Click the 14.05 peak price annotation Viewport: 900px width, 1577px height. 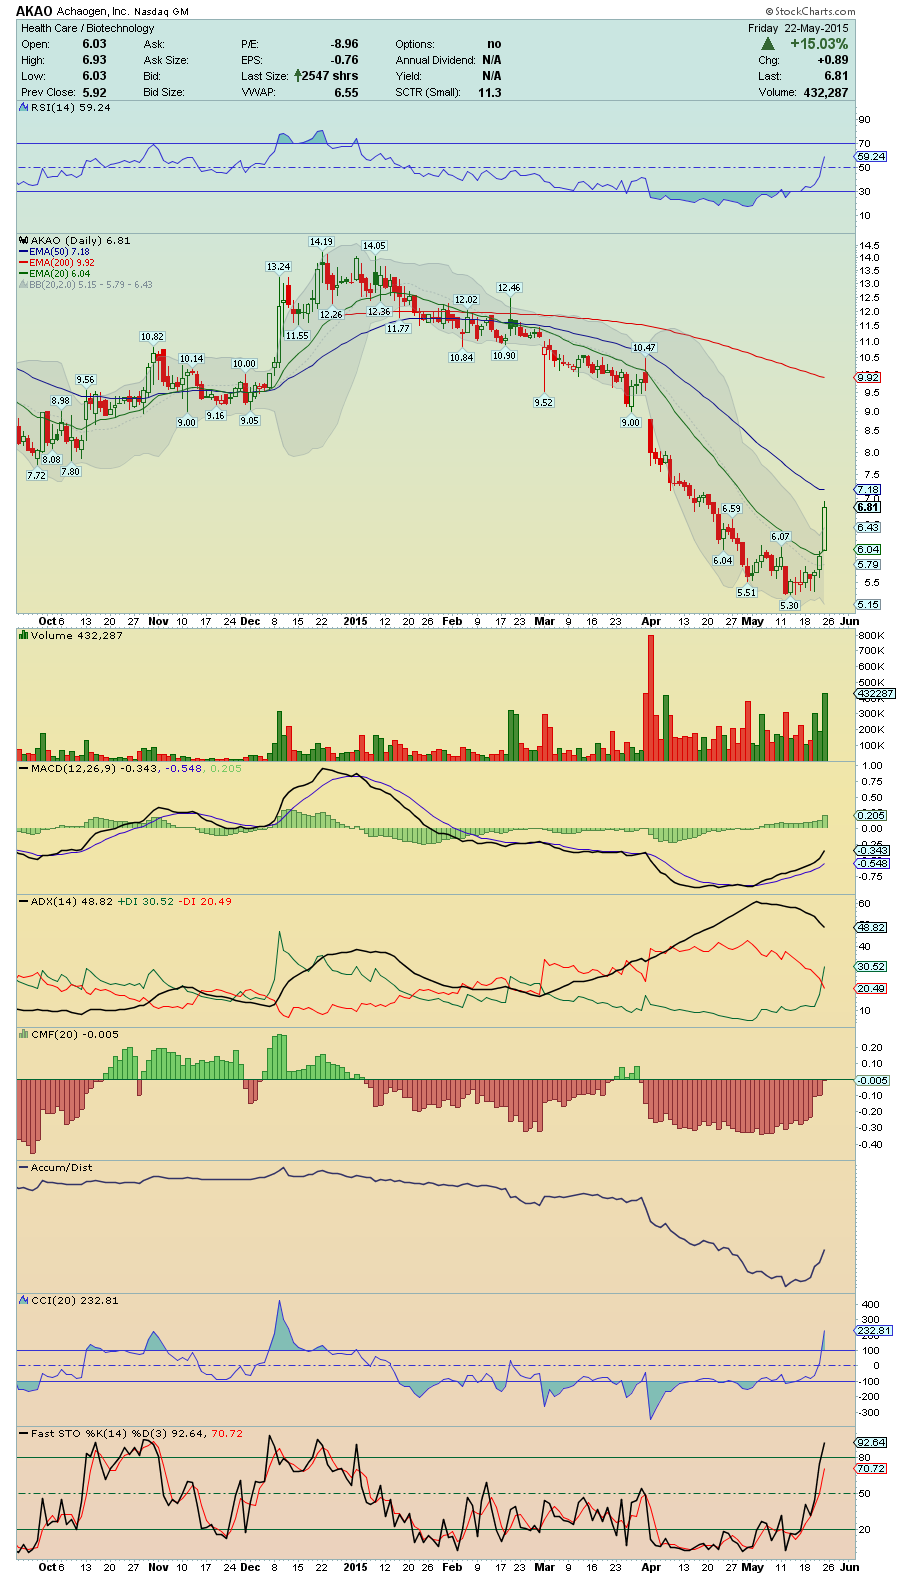coord(374,245)
